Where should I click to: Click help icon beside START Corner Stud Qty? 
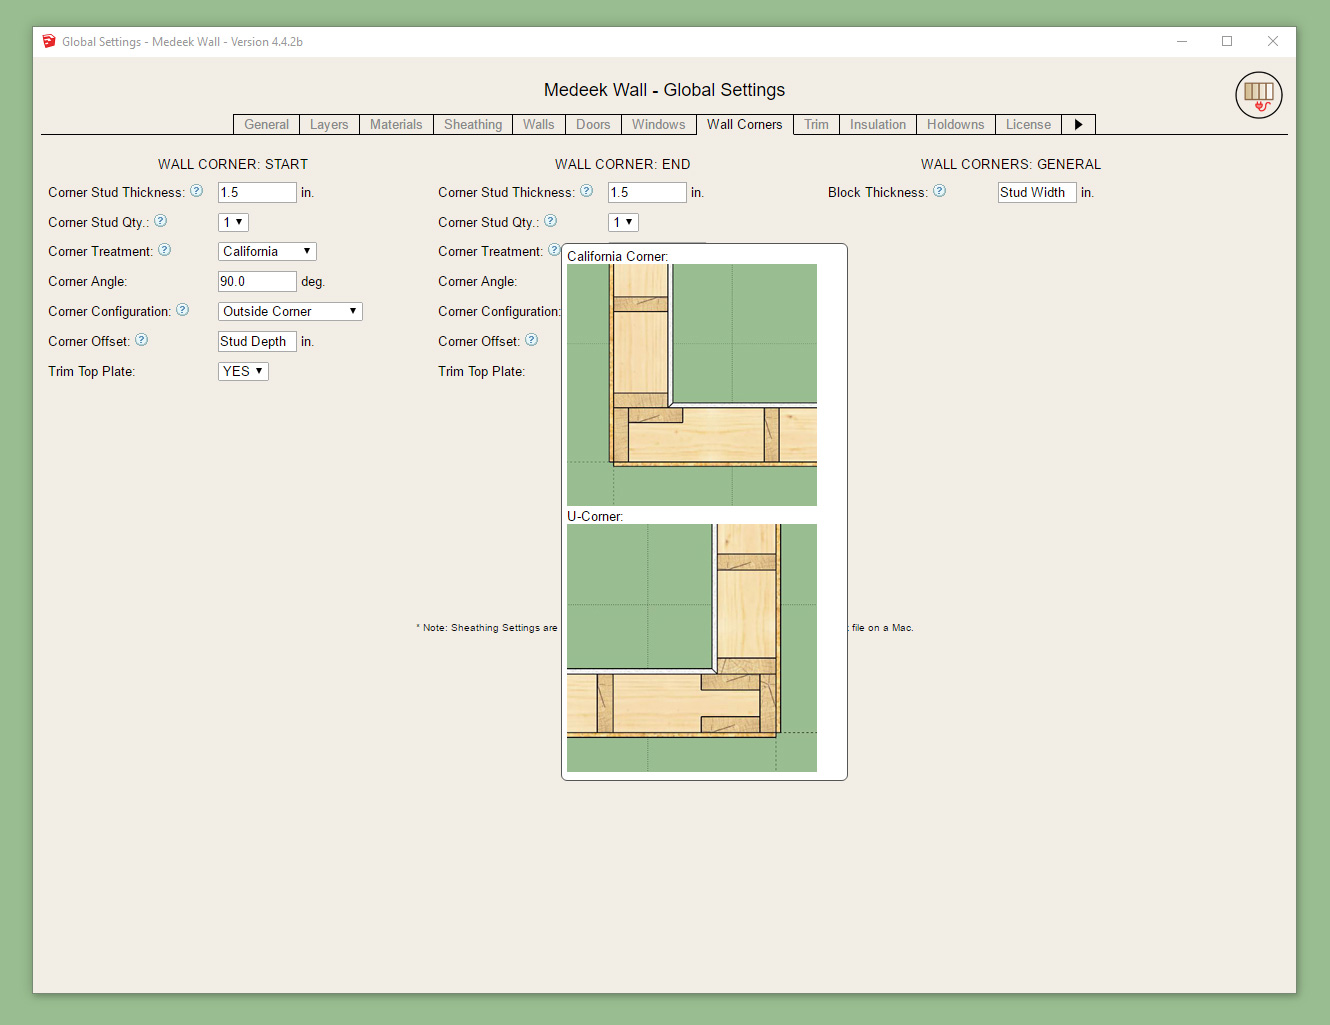161,221
